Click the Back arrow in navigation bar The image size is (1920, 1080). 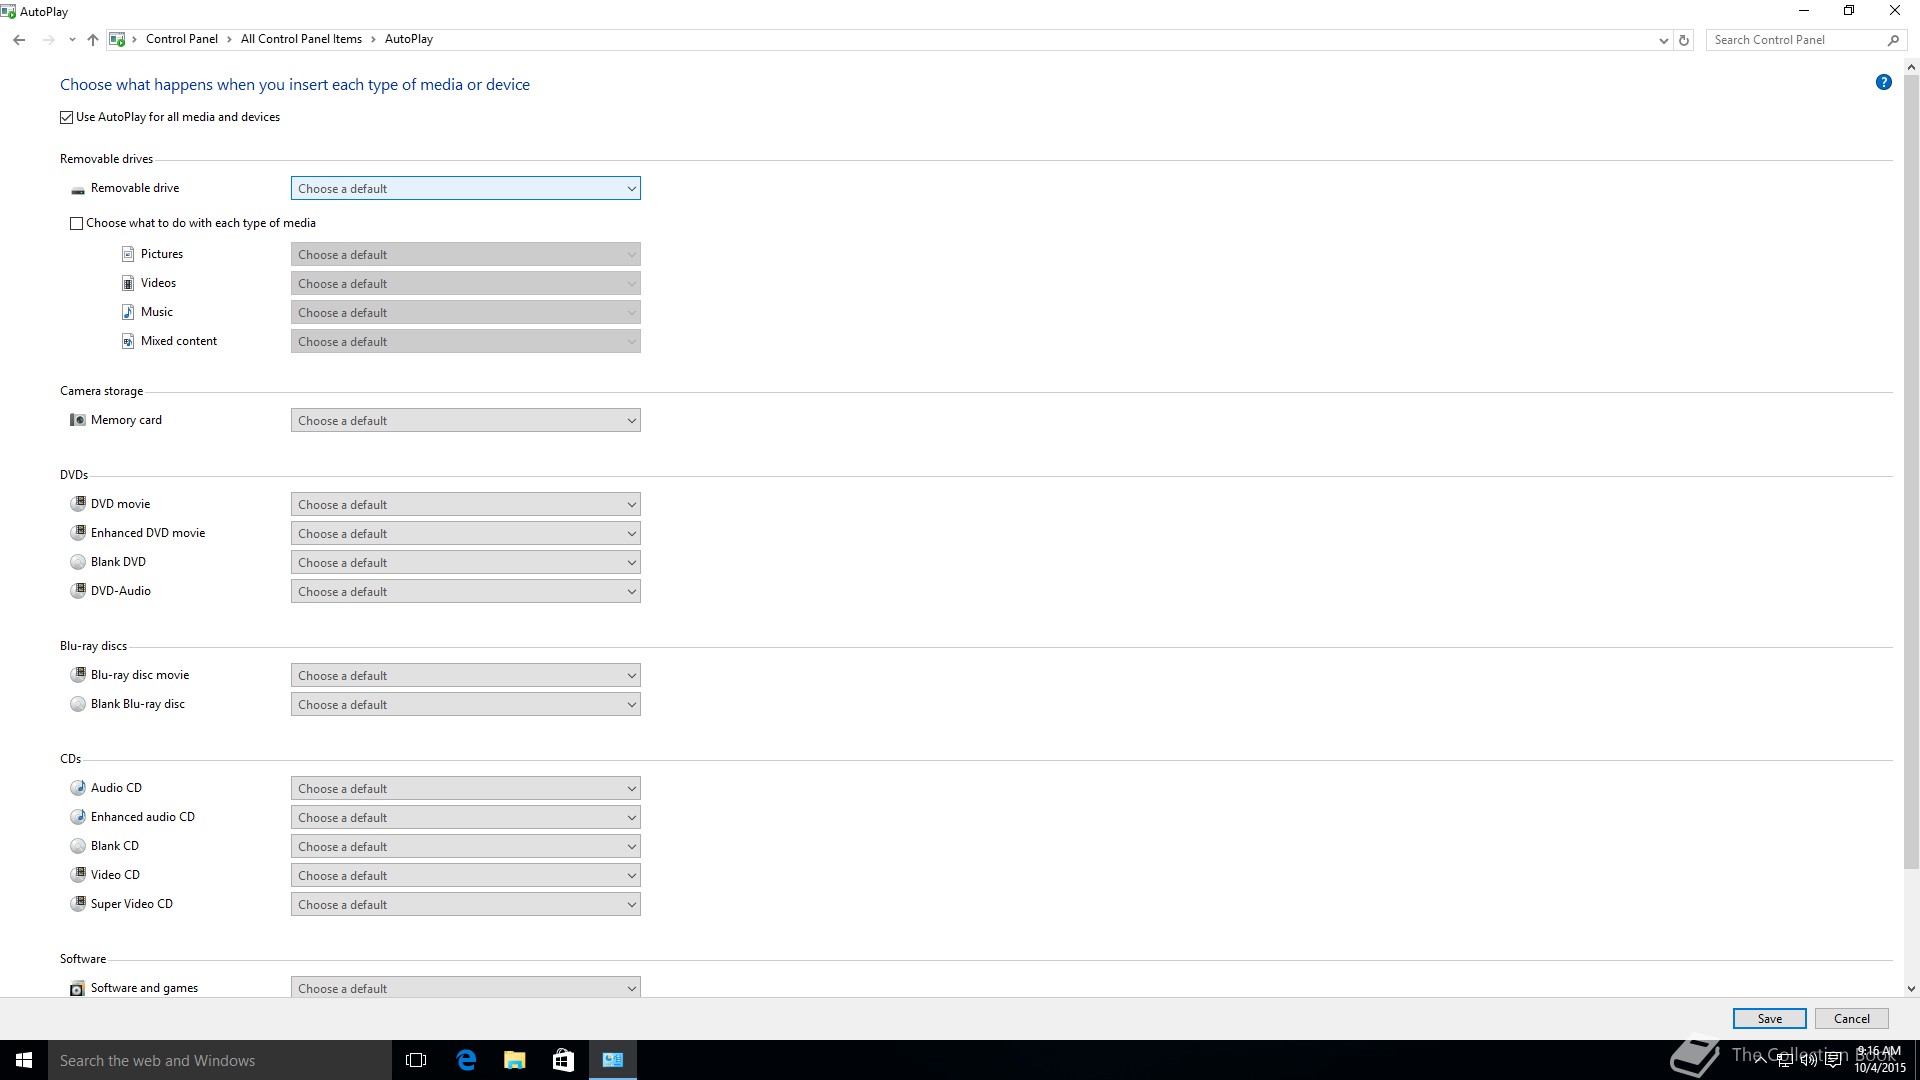[19, 40]
